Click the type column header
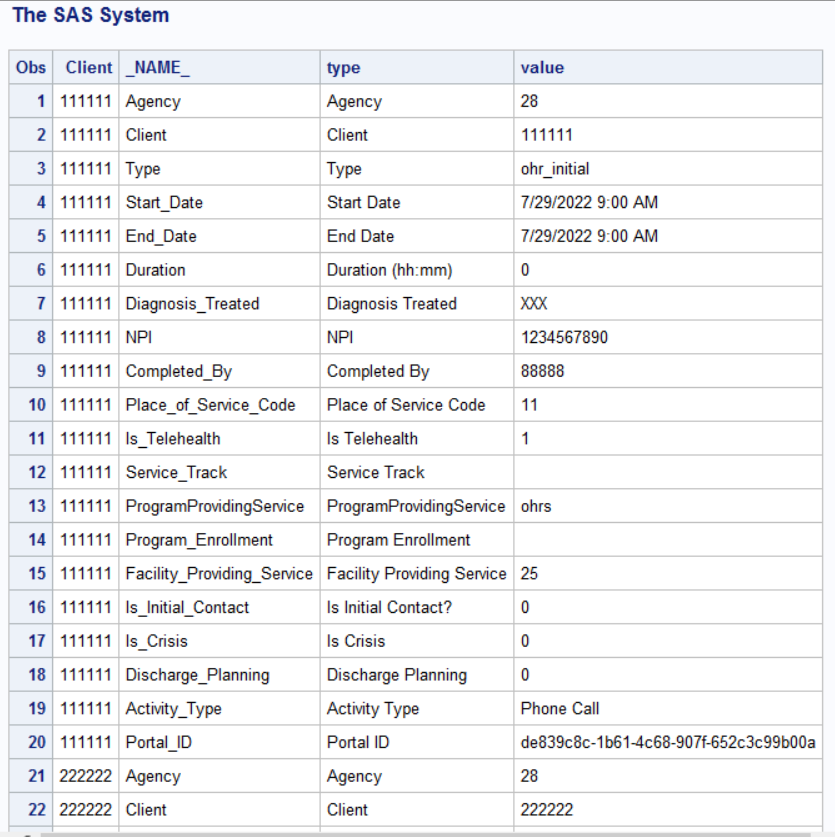 (343, 68)
